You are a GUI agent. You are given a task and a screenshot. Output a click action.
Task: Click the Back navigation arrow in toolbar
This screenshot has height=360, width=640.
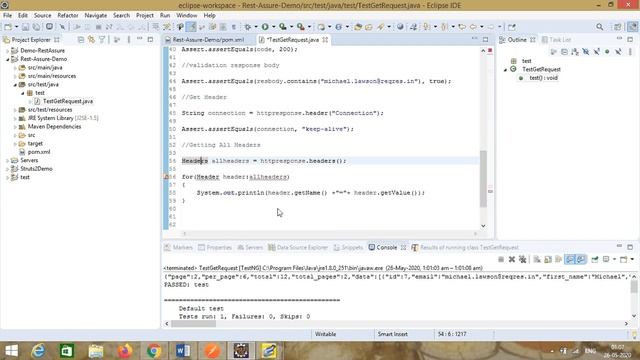473,27
